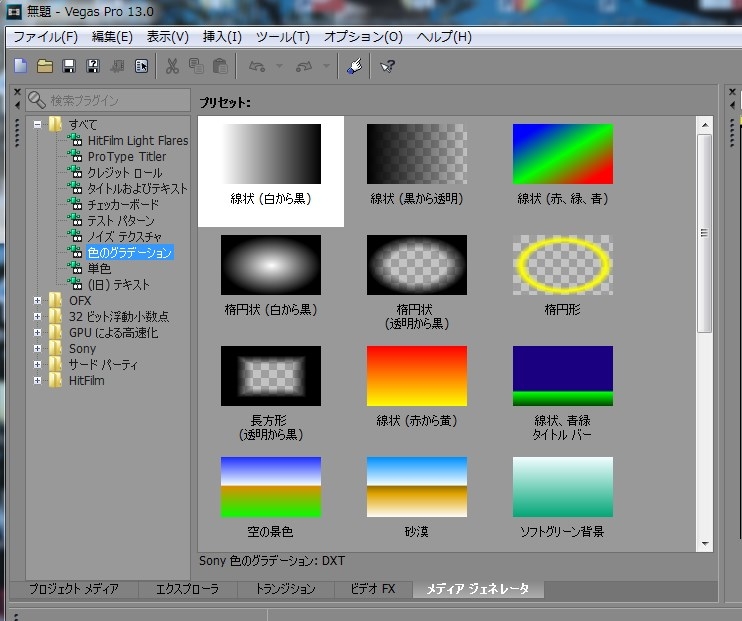Screen dimensions: 742x621
Task: Click the What's This help icon
Action: 387,67
